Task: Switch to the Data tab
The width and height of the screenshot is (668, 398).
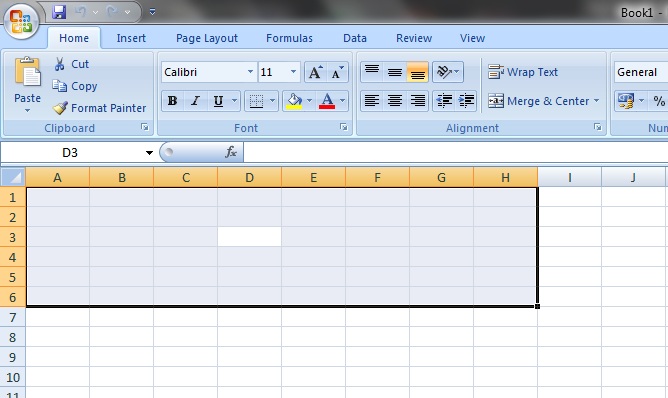Action: pos(355,38)
